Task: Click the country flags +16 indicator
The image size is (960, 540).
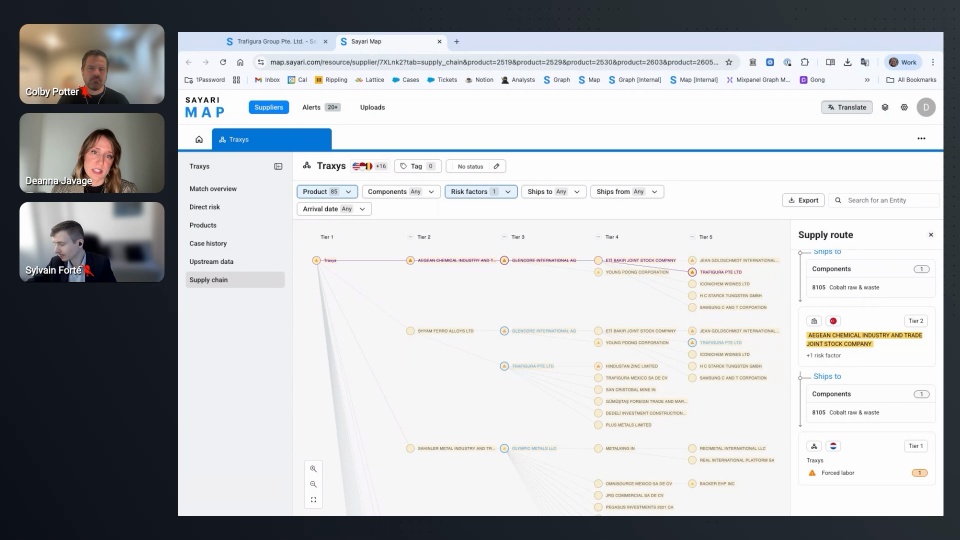Action: (370, 166)
